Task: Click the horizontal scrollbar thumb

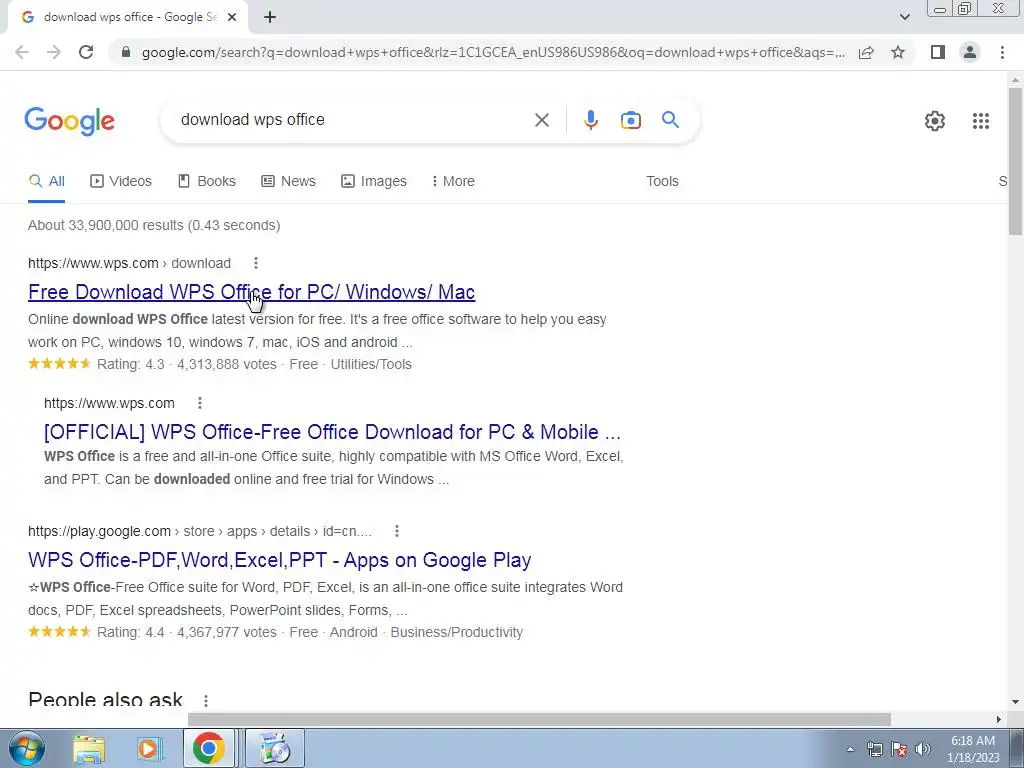Action: (539, 719)
